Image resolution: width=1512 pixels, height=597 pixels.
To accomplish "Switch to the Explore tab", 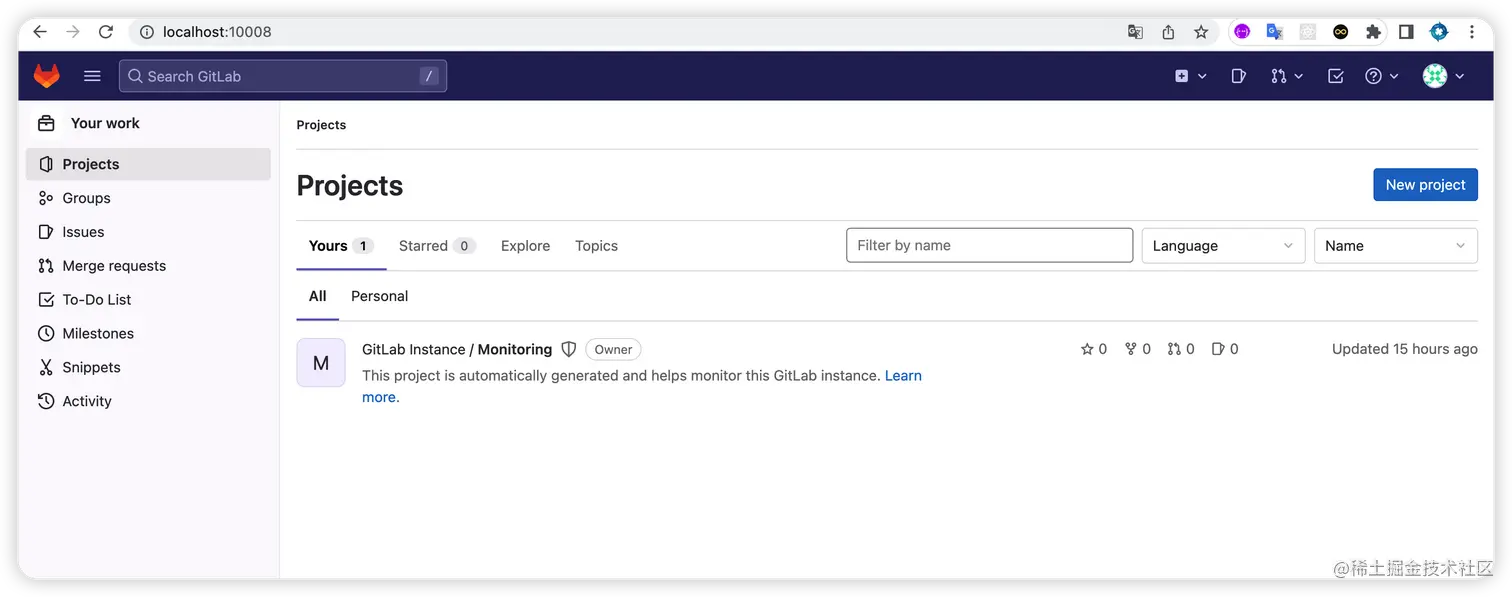I will (525, 246).
